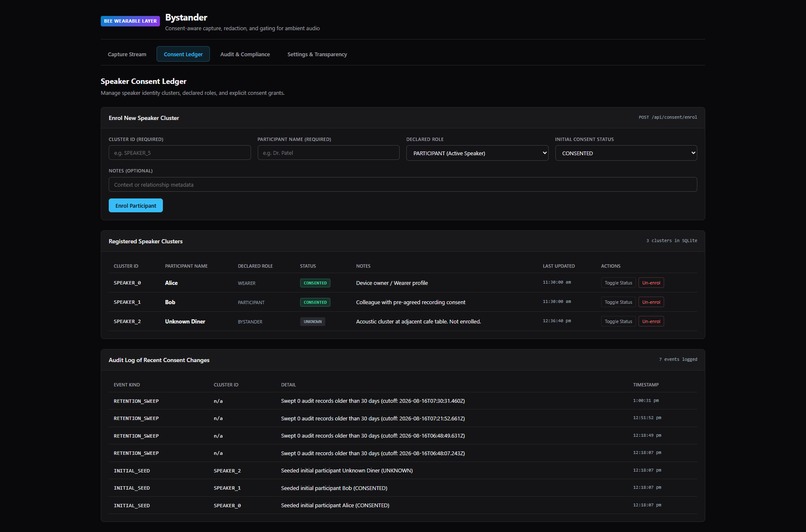Click the Speaker Consent Ledger heading
Screen dimensions: 806x532
[x=143, y=81]
